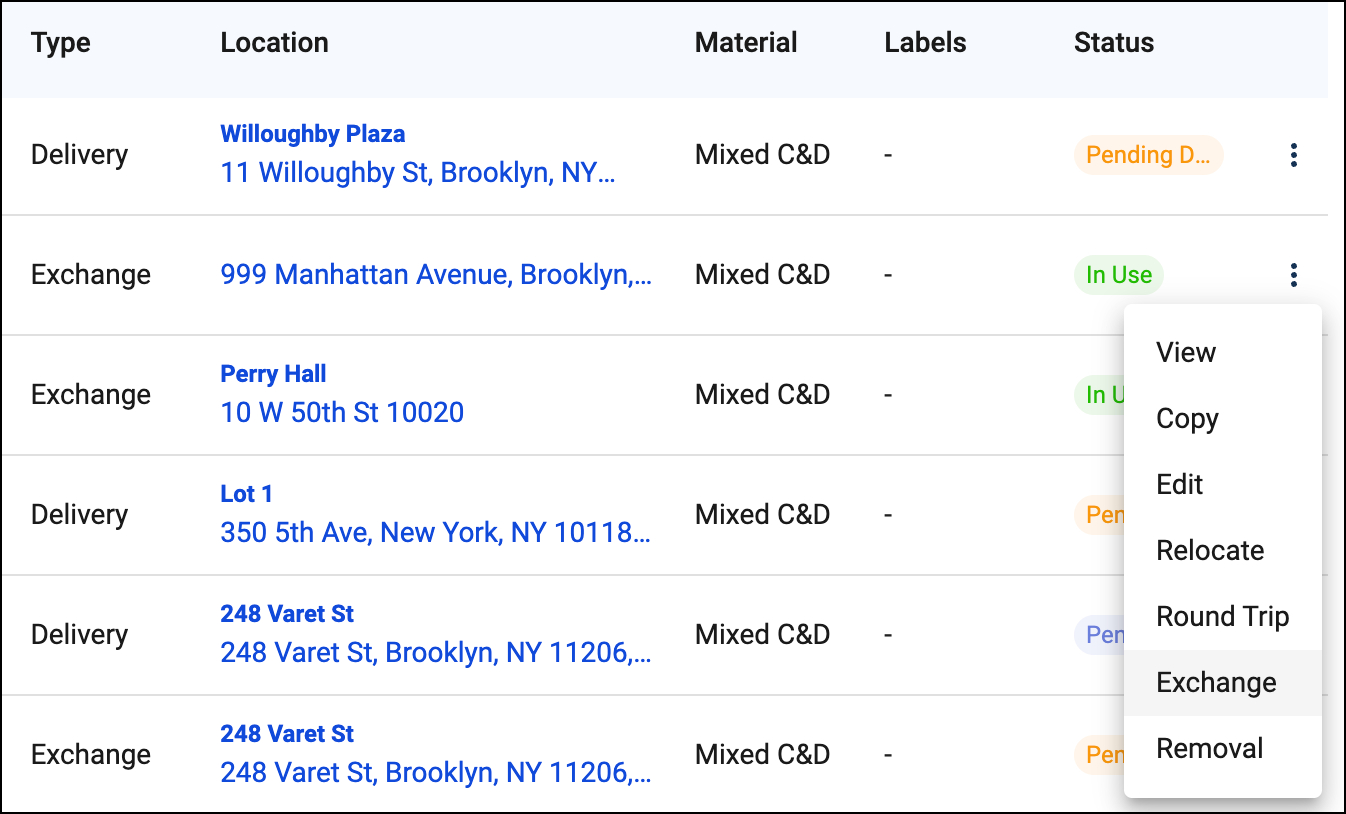
Task: Choose Removal from the actions menu
Action: [1210, 748]
